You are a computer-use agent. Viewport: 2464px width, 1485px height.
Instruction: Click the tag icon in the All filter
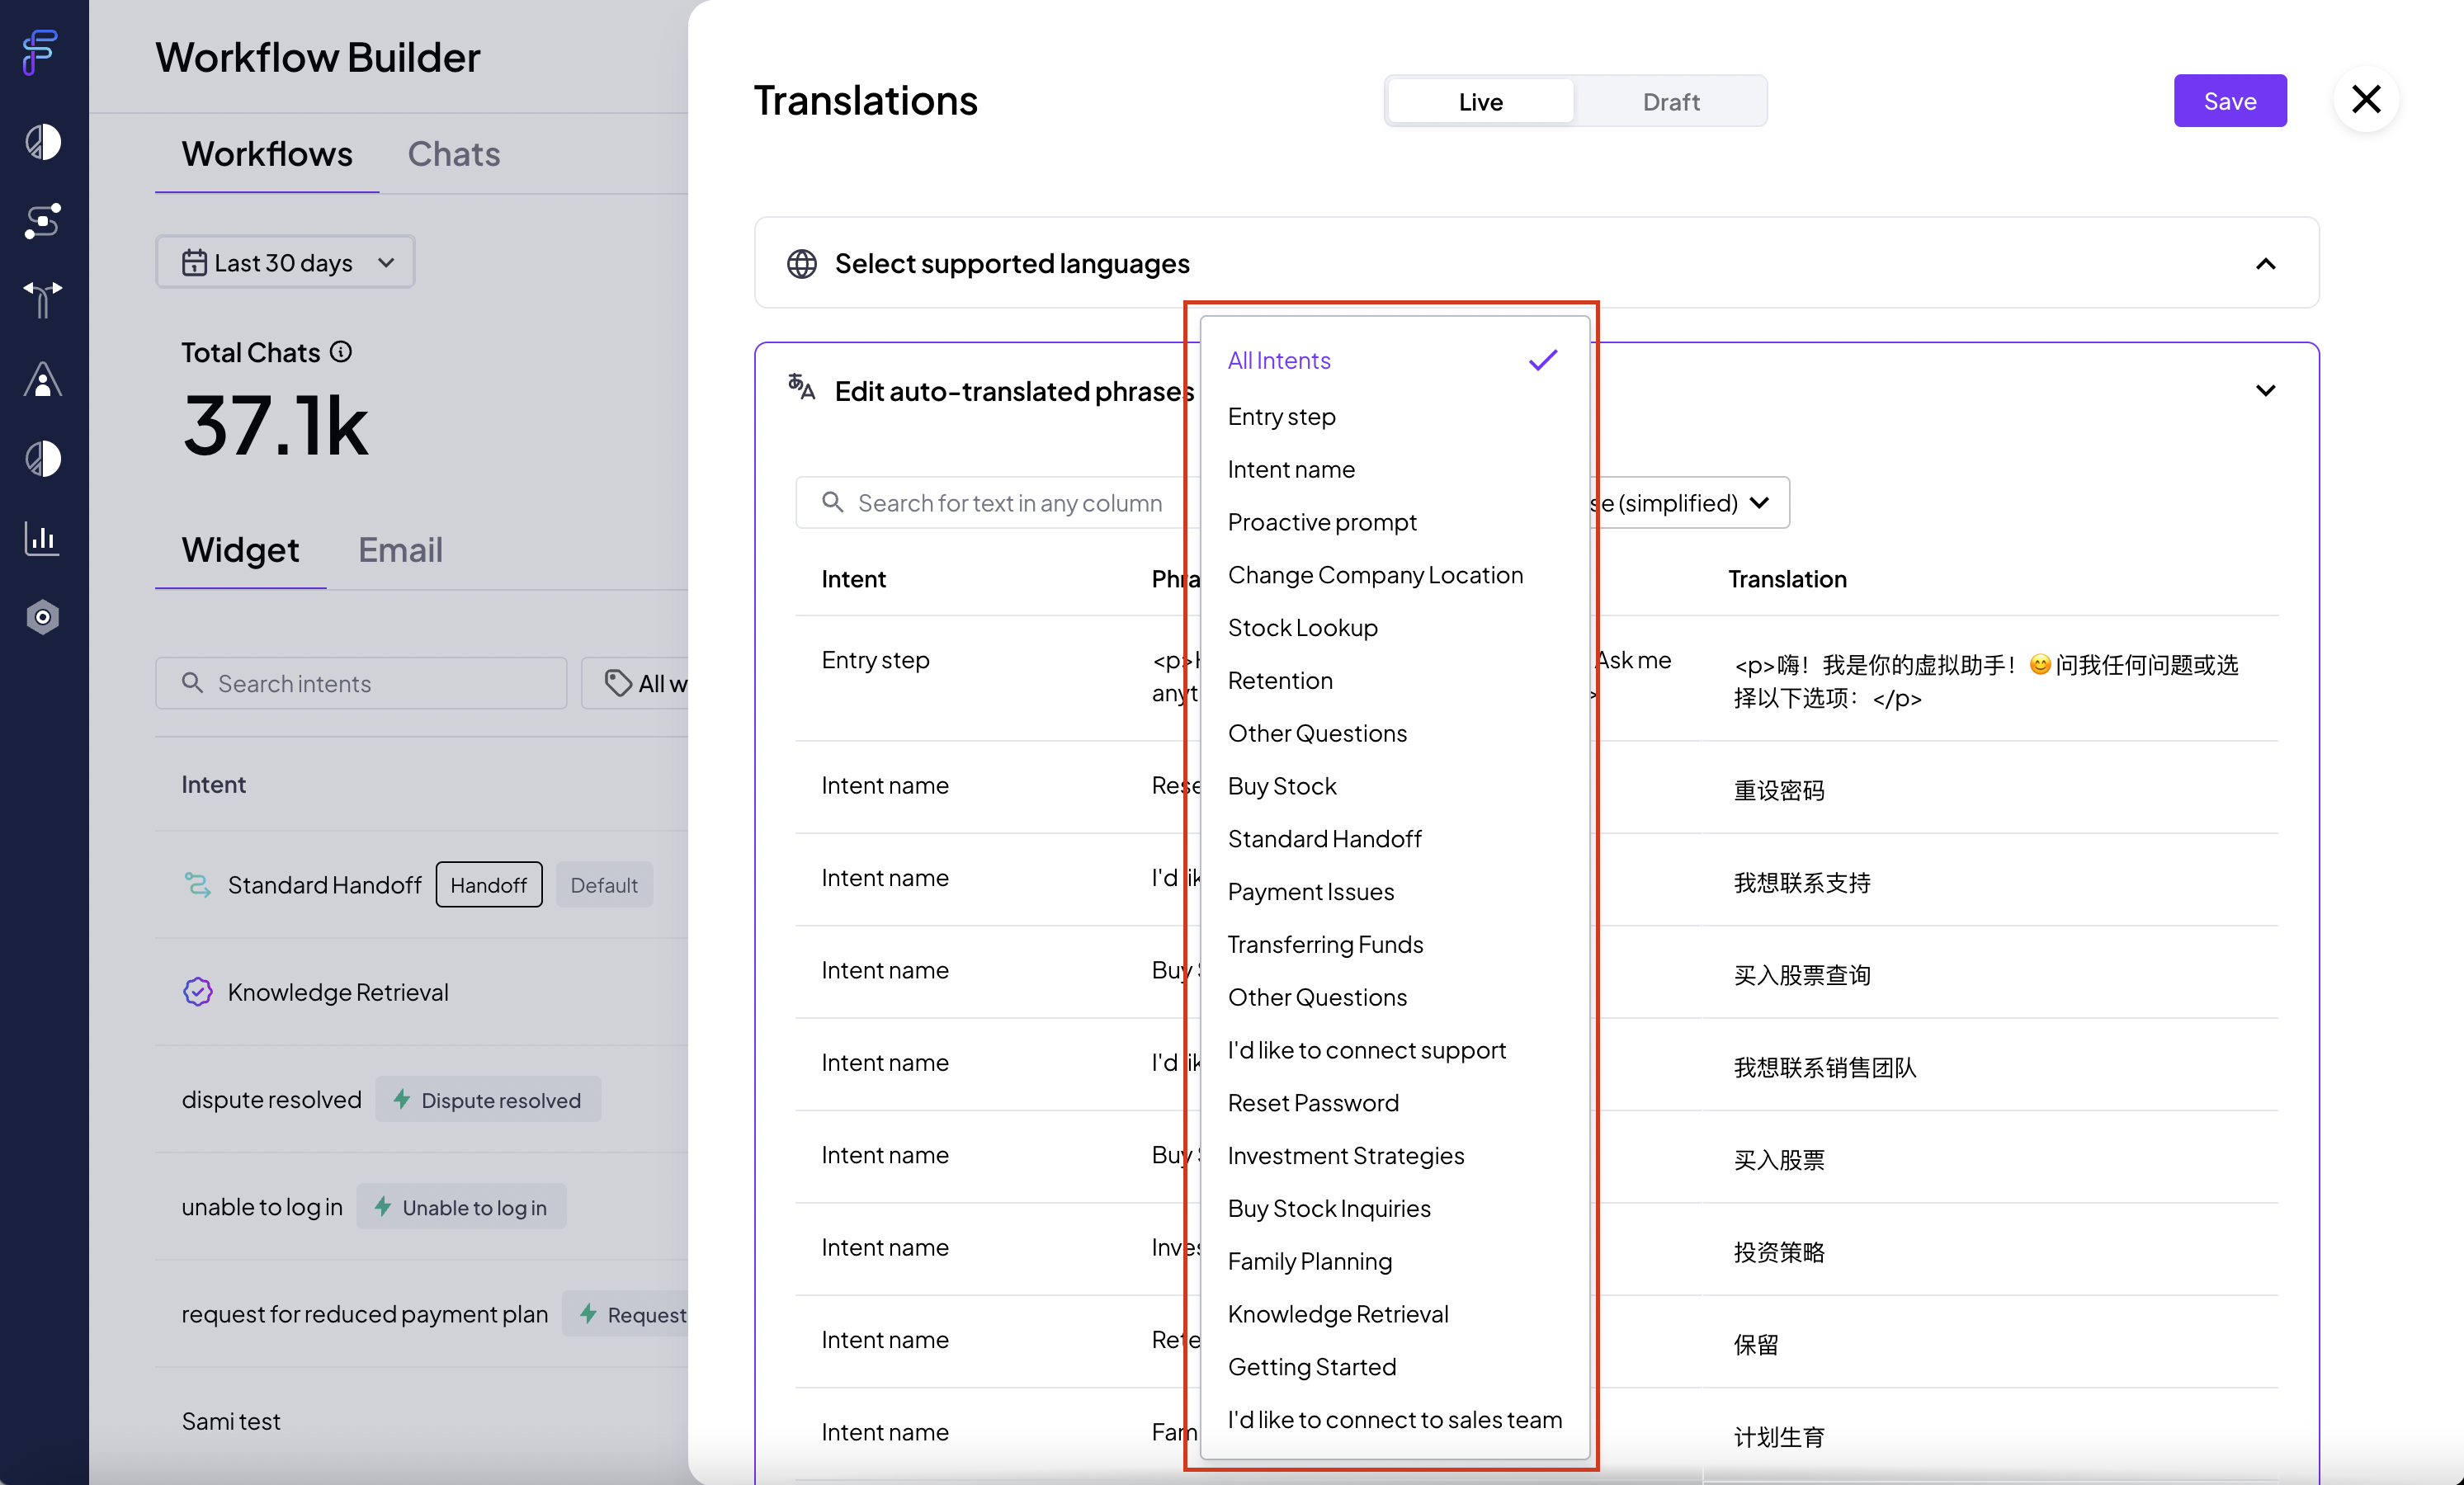click(x=618, y=683)
